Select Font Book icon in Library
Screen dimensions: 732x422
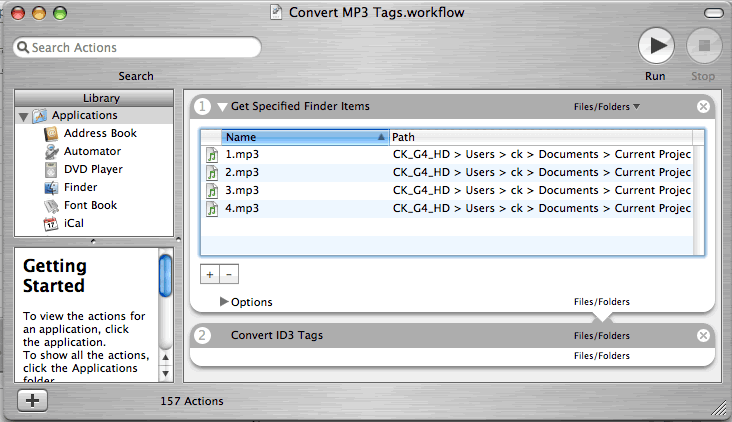tap(50, 206)
